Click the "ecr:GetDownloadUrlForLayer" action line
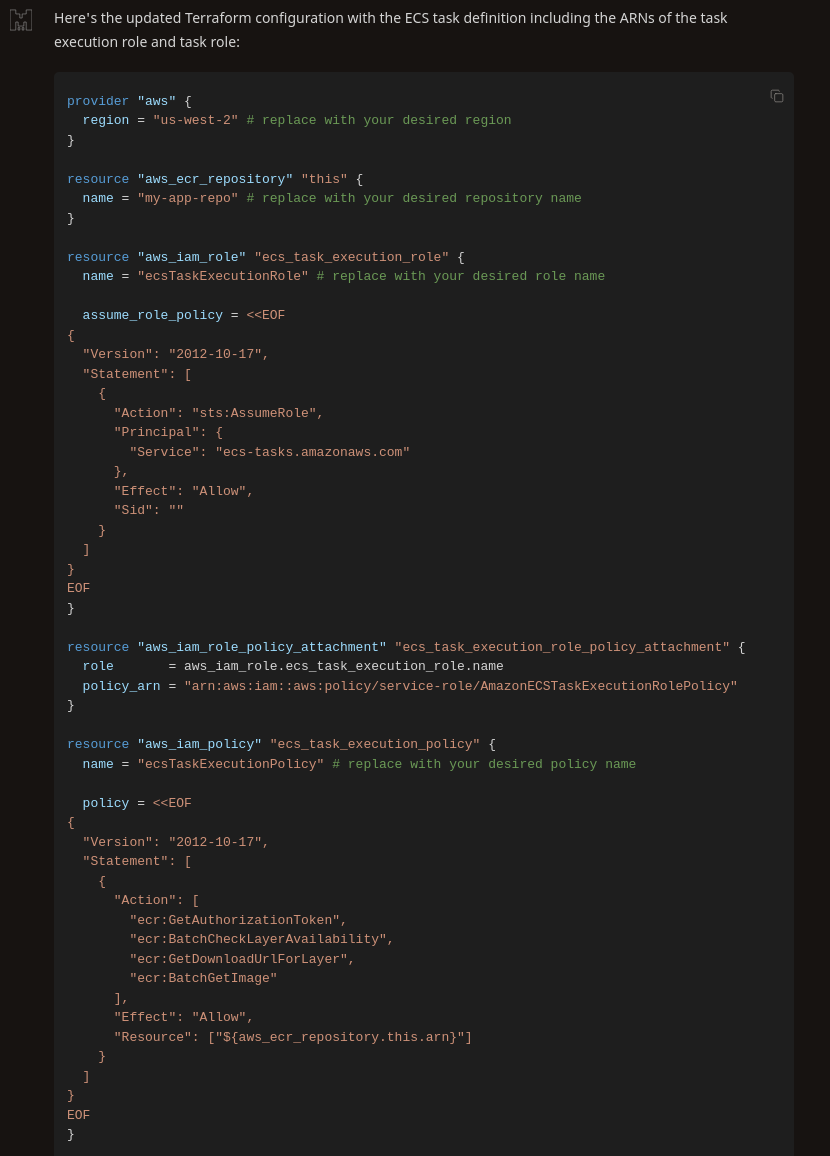 point(242,959)
